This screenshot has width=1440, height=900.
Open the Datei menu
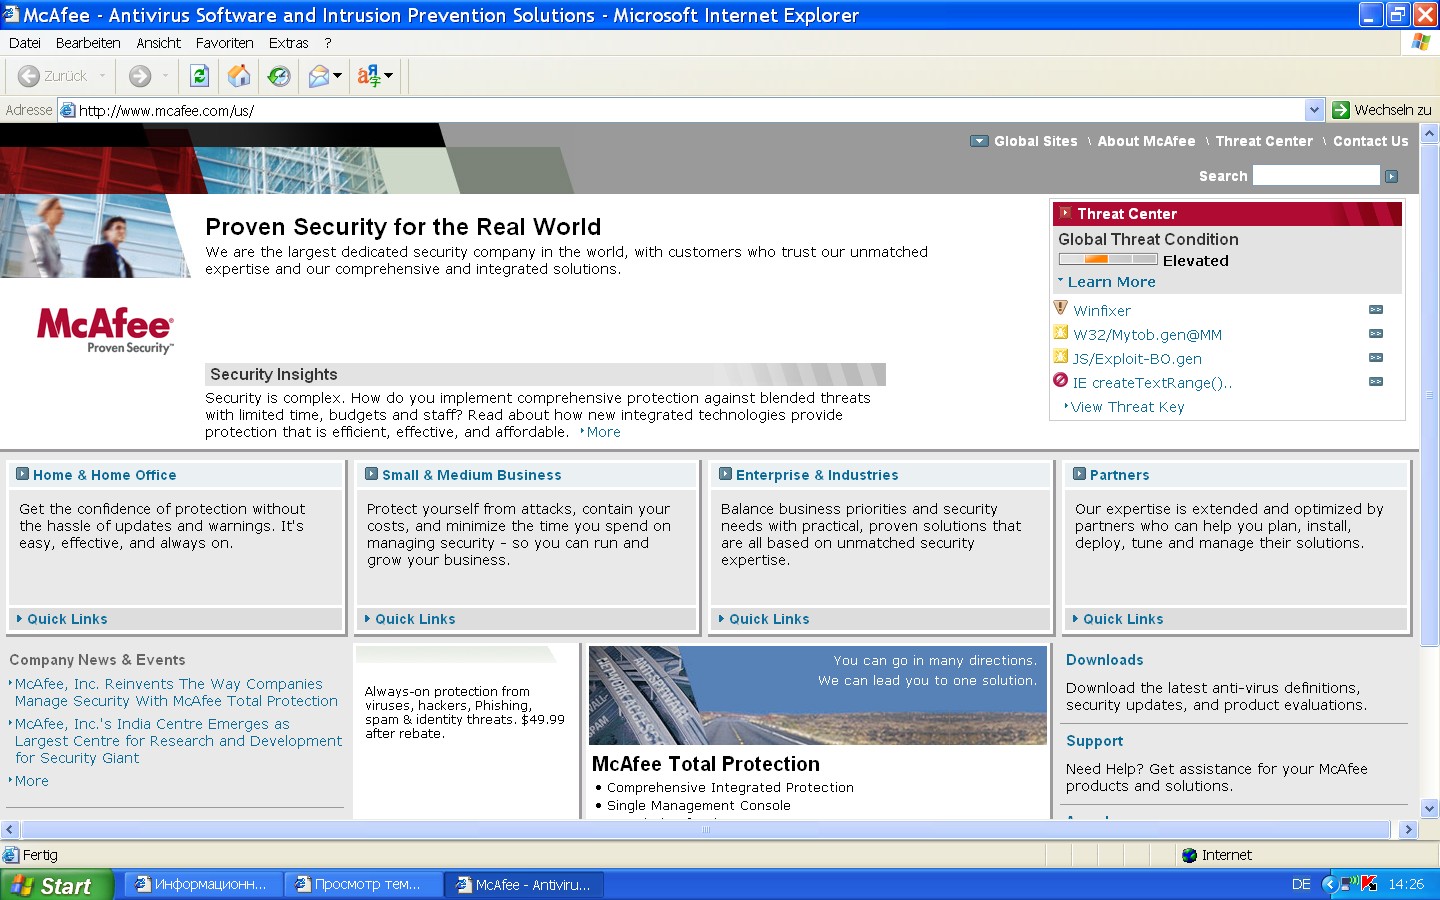(x=25, y=43)
